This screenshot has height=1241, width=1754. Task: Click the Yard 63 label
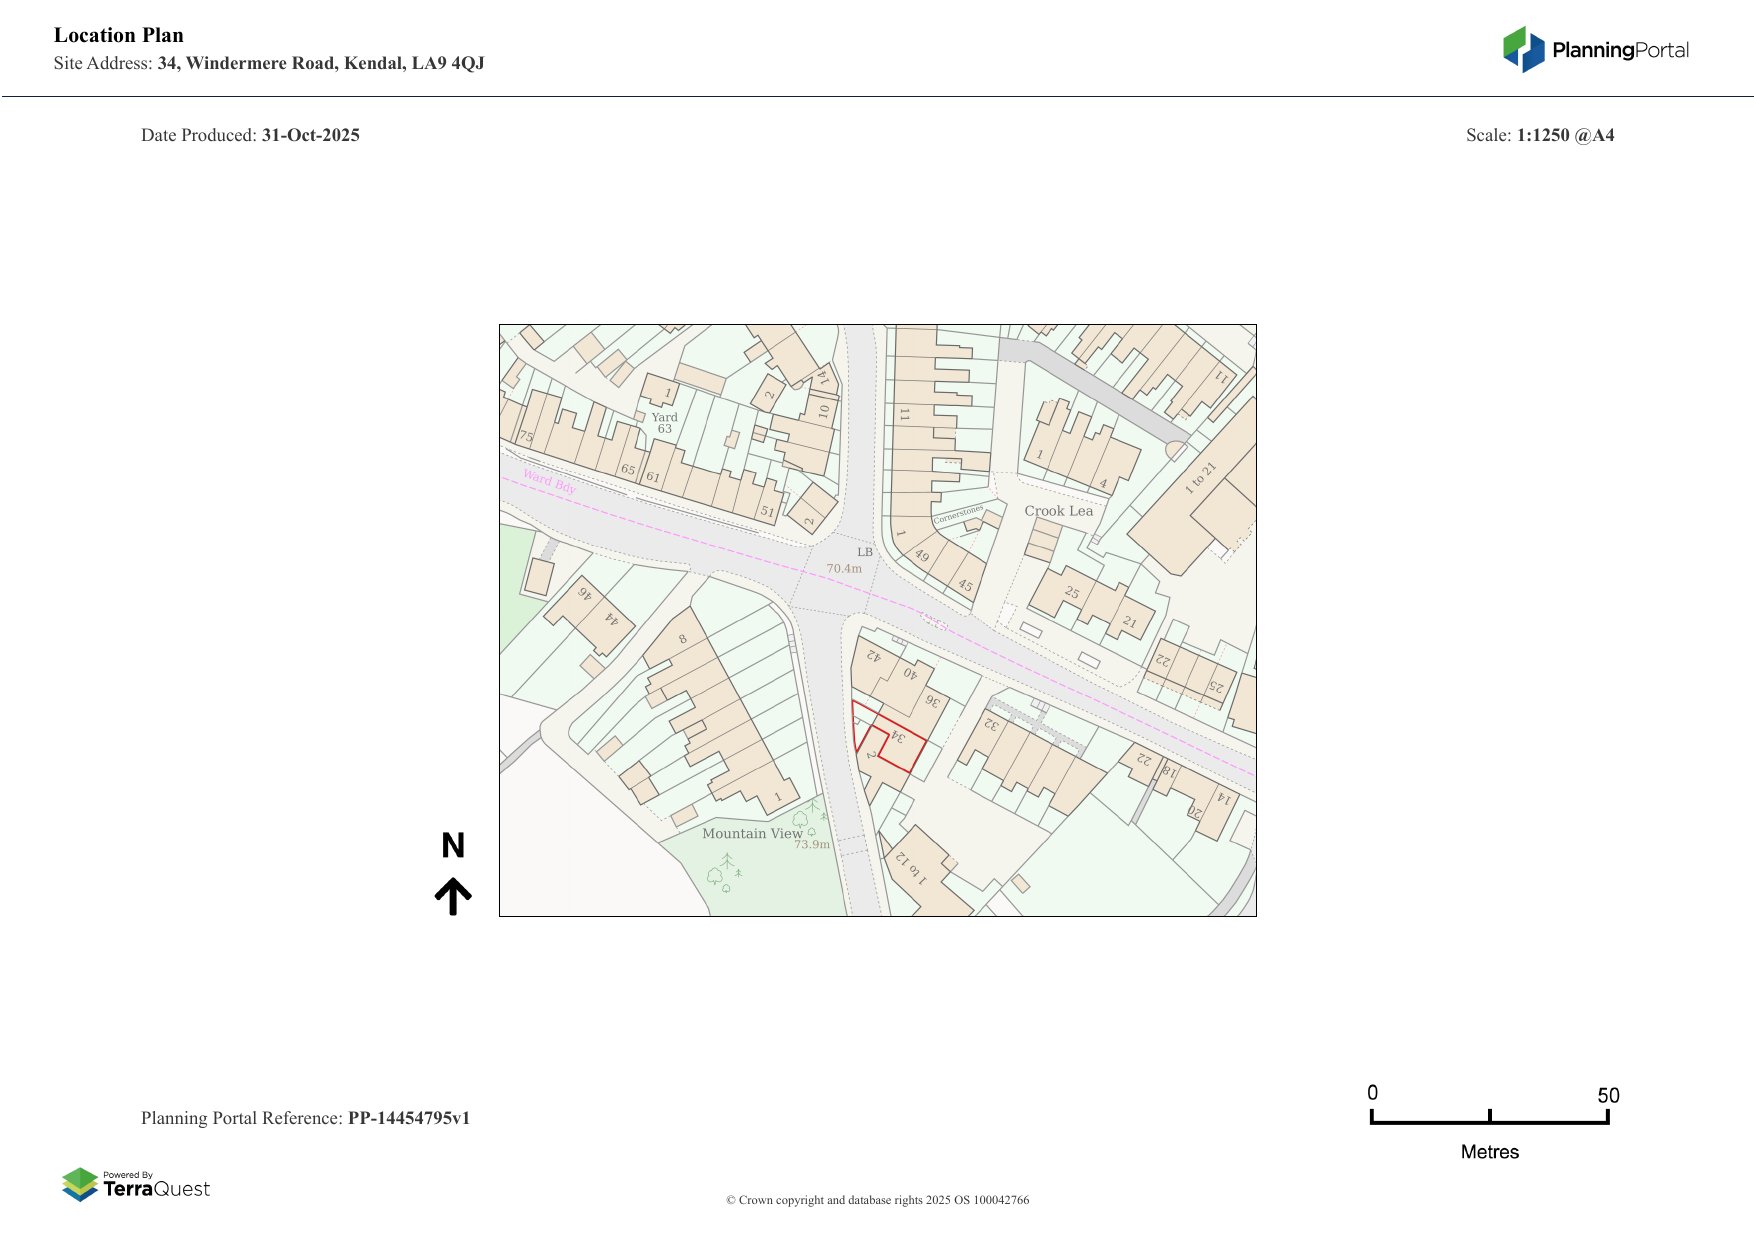tap(664, 423)
